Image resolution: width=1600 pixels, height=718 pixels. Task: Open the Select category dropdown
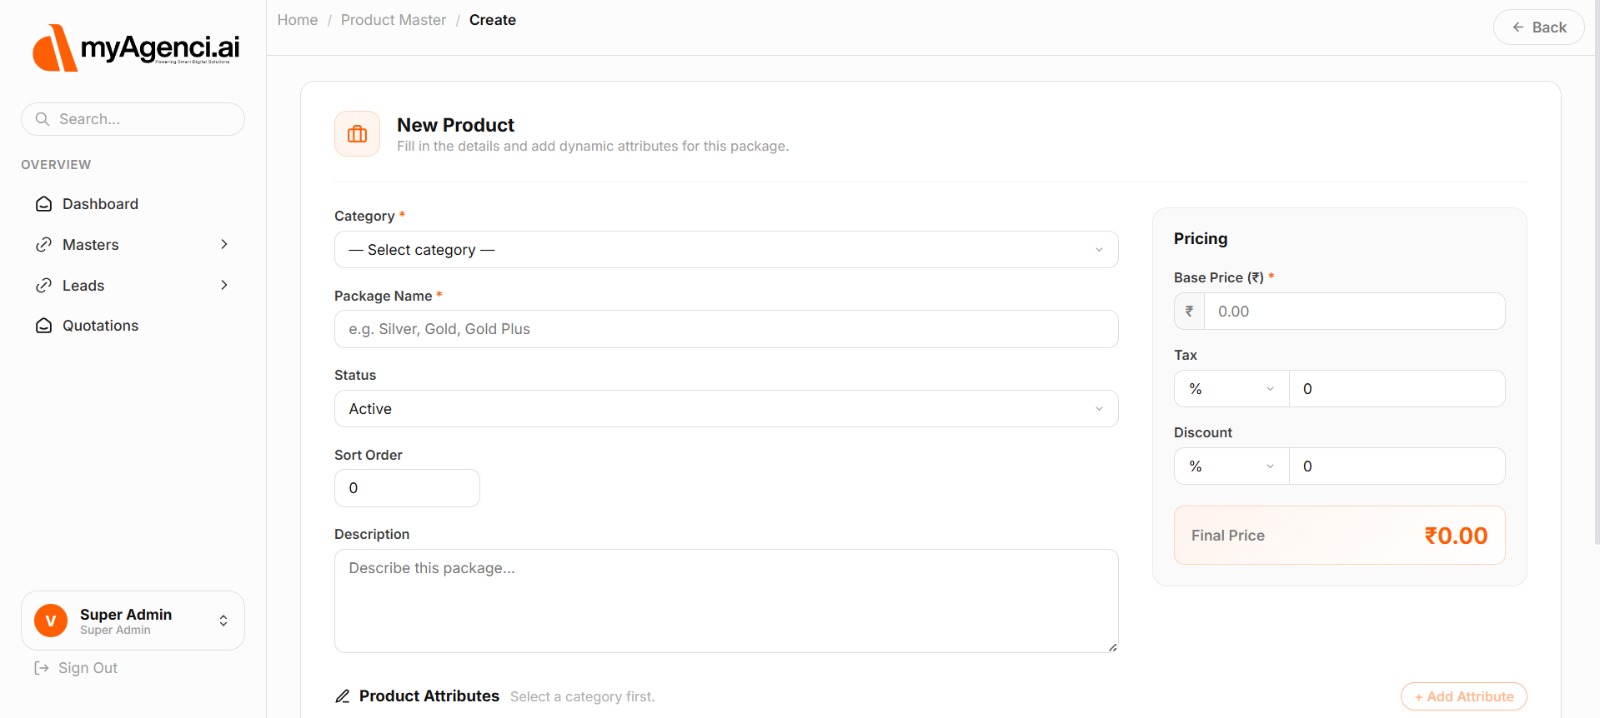[725, 250]
